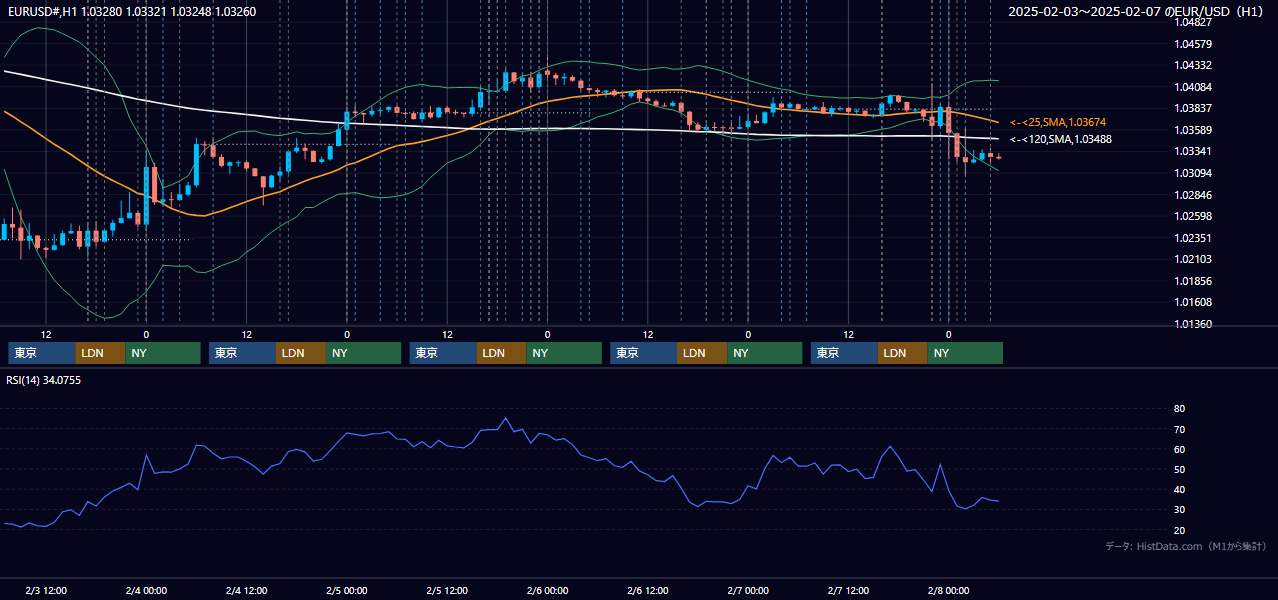This screenshot has height=600, width=1278.
Task: Click price axis value 1.02103
Action: pos(1193,259)
